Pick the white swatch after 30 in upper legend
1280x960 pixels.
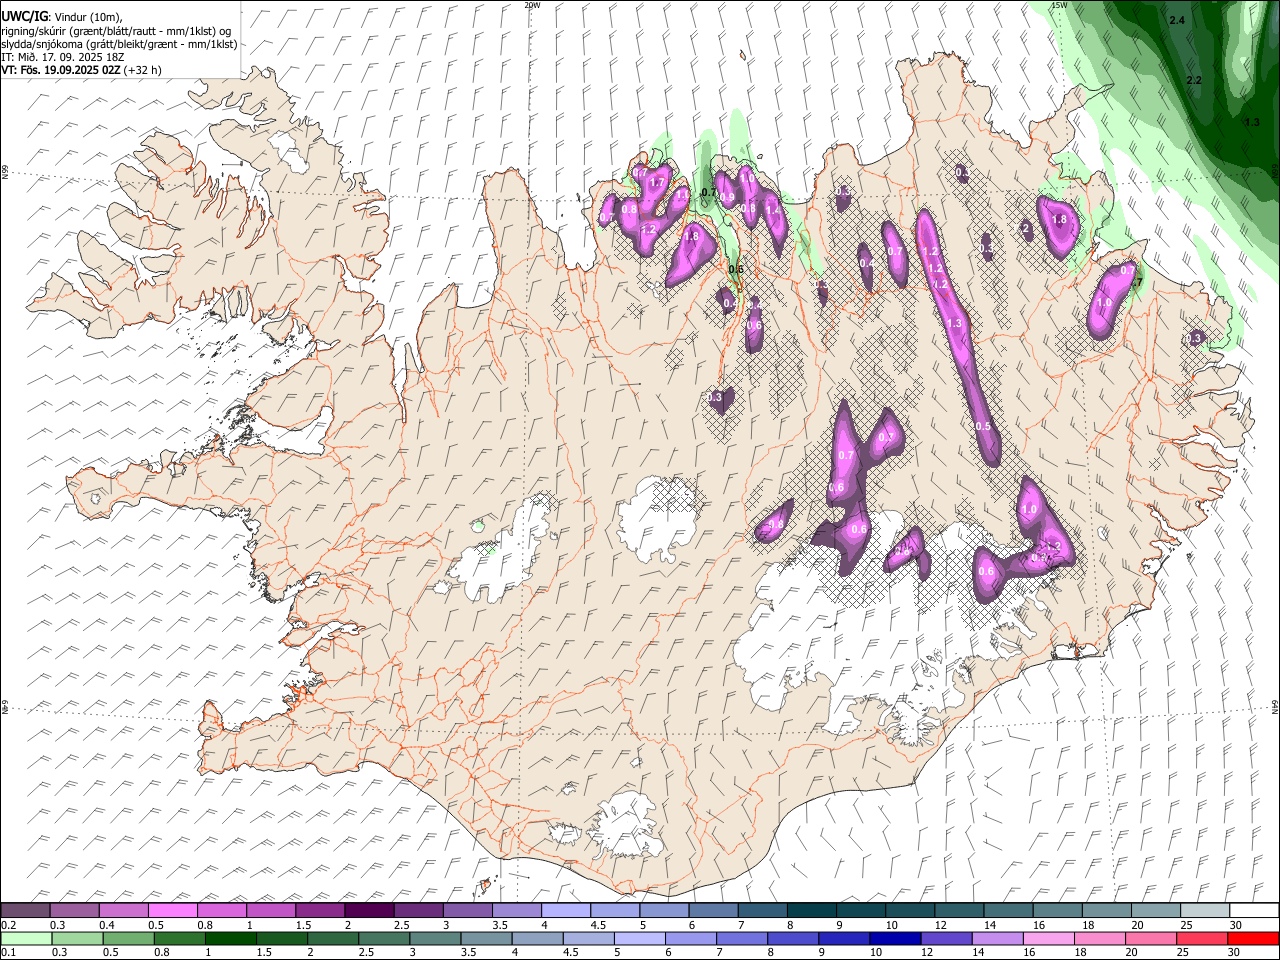[x=1253, y=910]
